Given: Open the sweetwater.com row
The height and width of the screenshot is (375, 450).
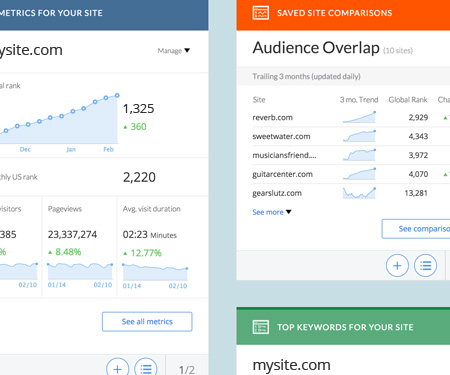Looking at the screenshot, I should [x=351, y=136].
